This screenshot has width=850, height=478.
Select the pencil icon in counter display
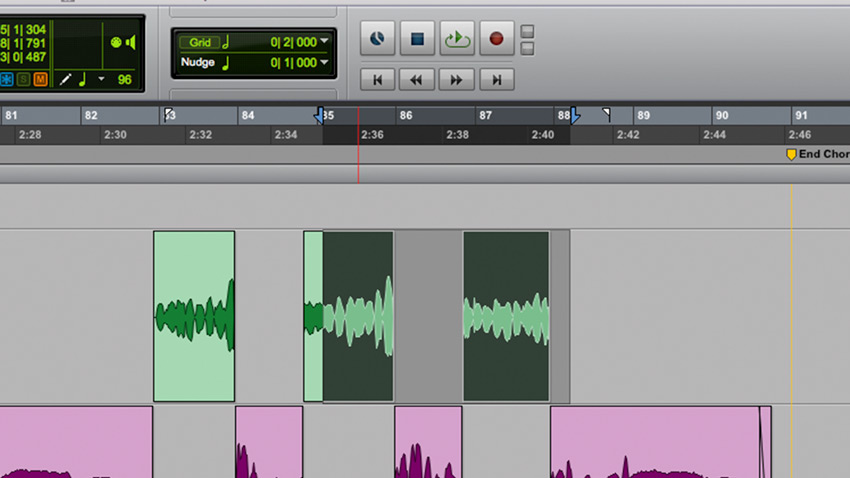(65, 80)
